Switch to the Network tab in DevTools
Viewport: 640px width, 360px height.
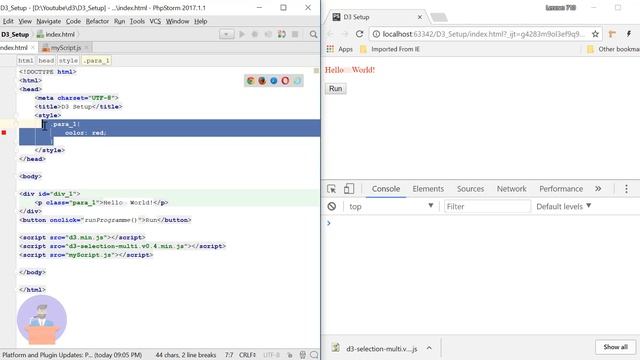[511, 189]
